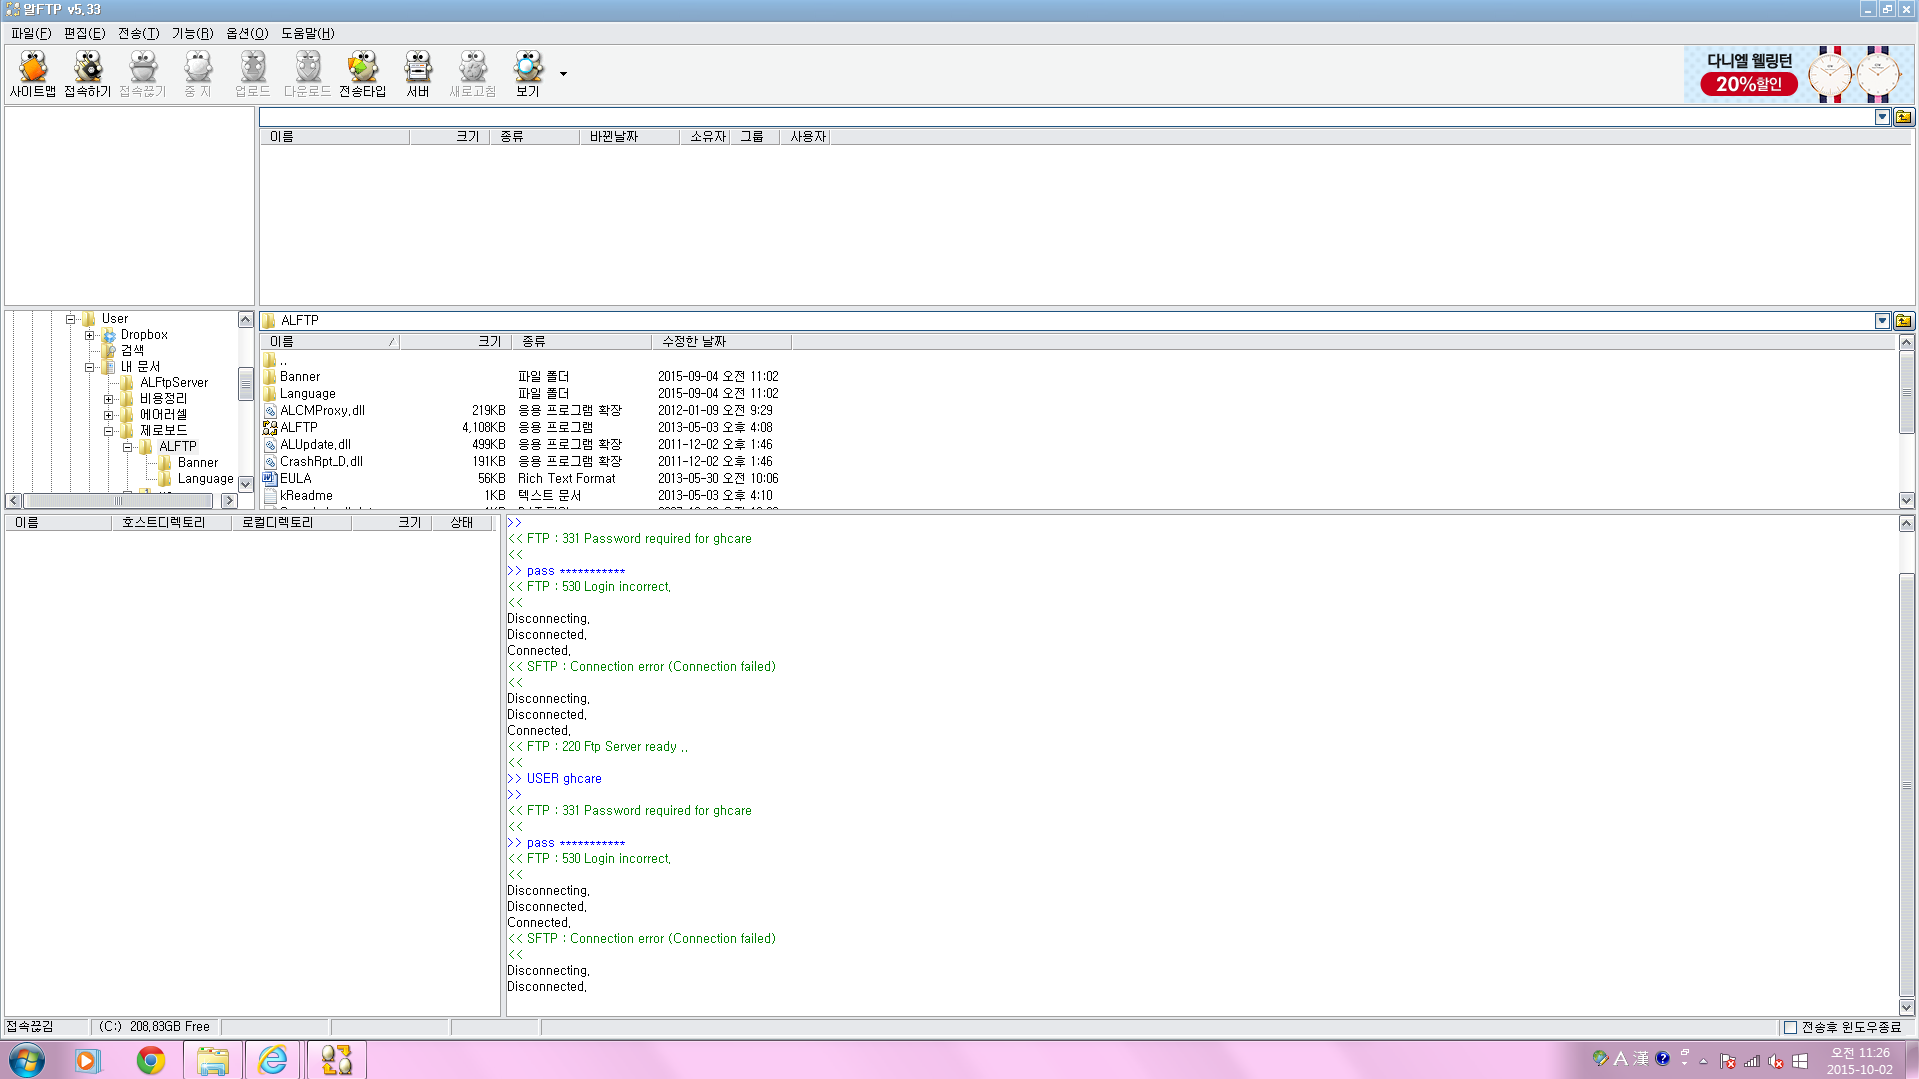The height and width of the screenshot is (1079, 1919).
Task: Open the 파일(F) menu
Action: [30, 33]
